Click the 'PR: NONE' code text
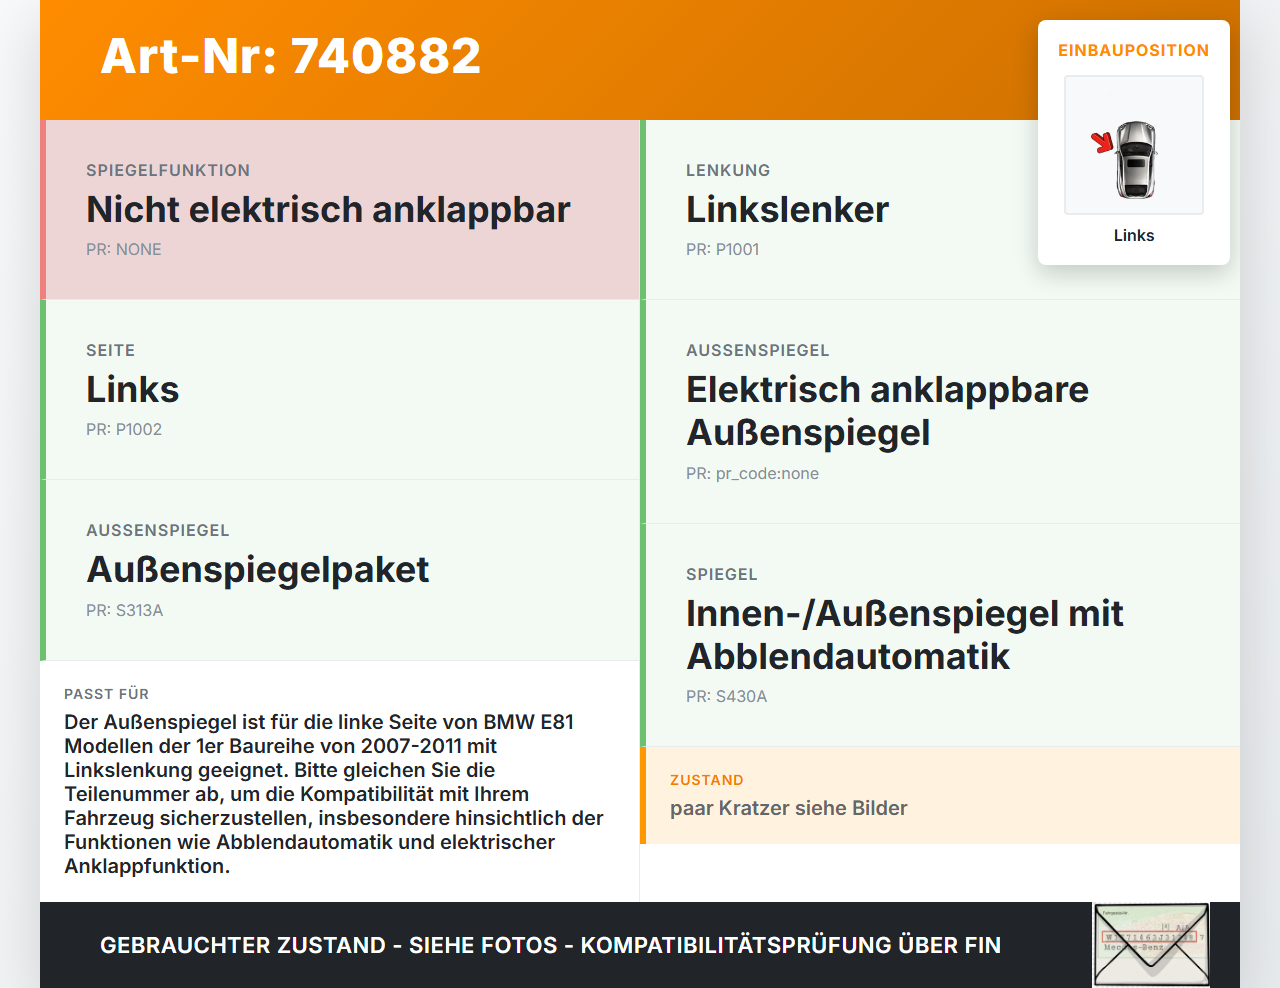1280x988 pixels. click(x=124, y=250)
